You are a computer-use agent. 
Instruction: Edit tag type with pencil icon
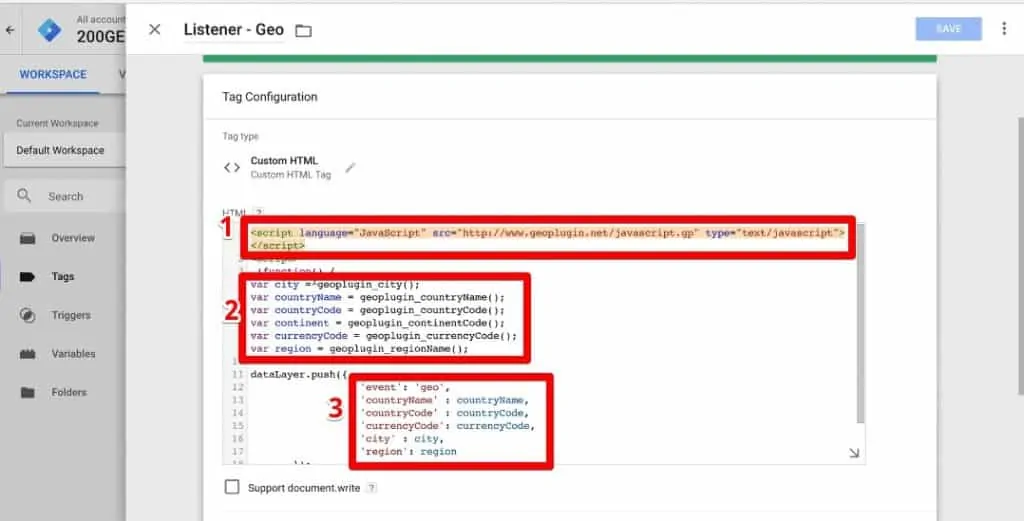(x=350, y=168)
